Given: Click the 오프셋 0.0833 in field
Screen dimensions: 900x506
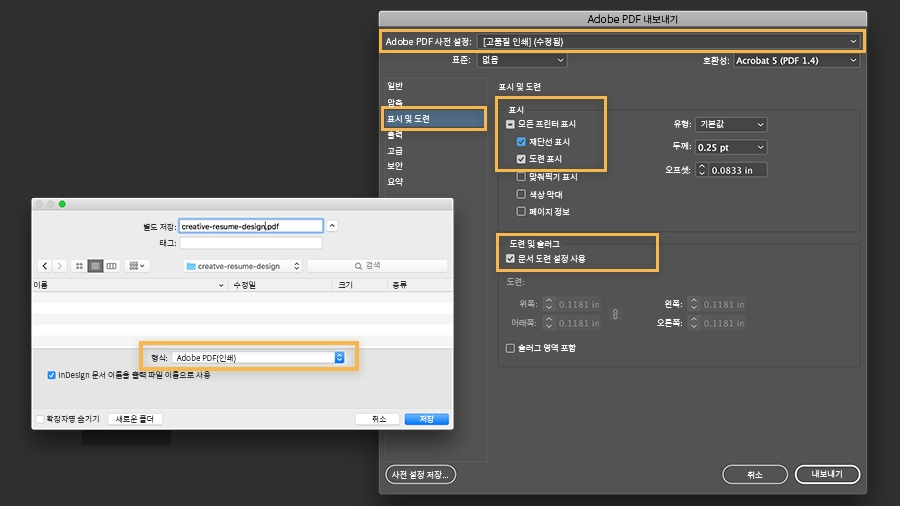Looking at the screenshot, I should coord(737,170).
